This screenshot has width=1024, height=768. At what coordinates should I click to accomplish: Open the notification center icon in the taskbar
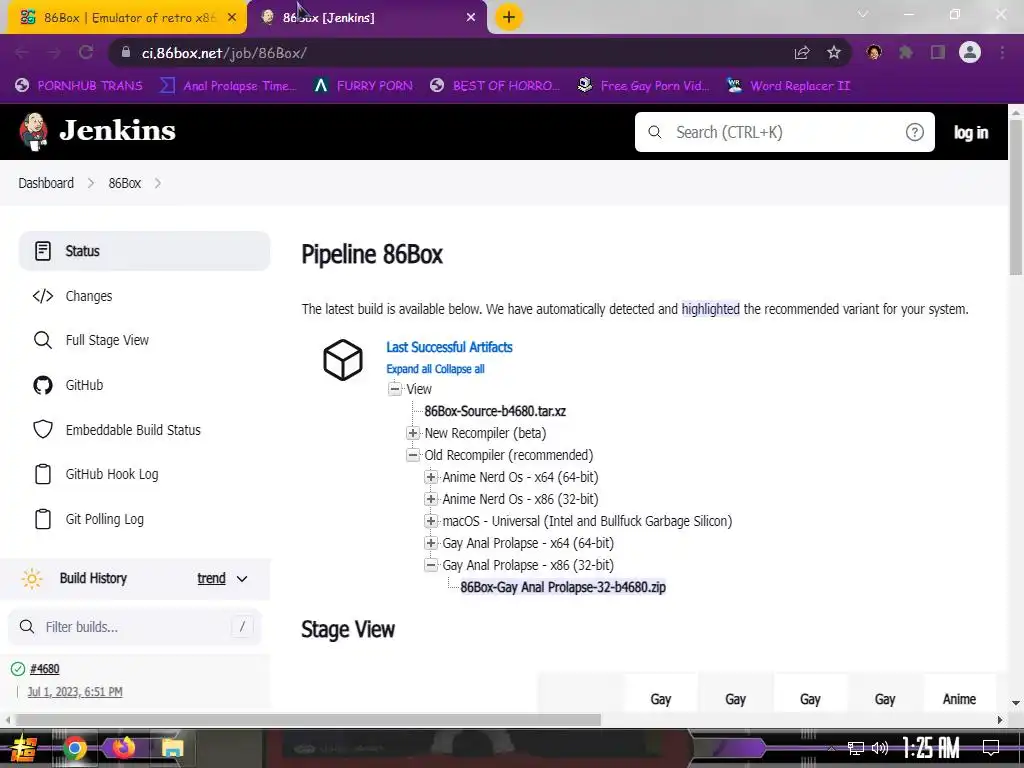pyautogui.click(x=991, y=748)
